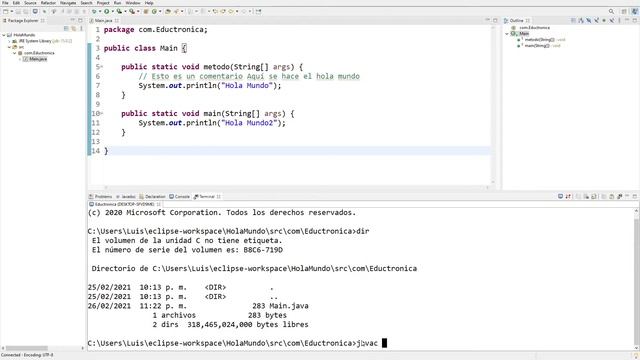Select the Terminal tab
Viewport: 640px width, 360px height.
pyautogui.click(x=207, y=197)
